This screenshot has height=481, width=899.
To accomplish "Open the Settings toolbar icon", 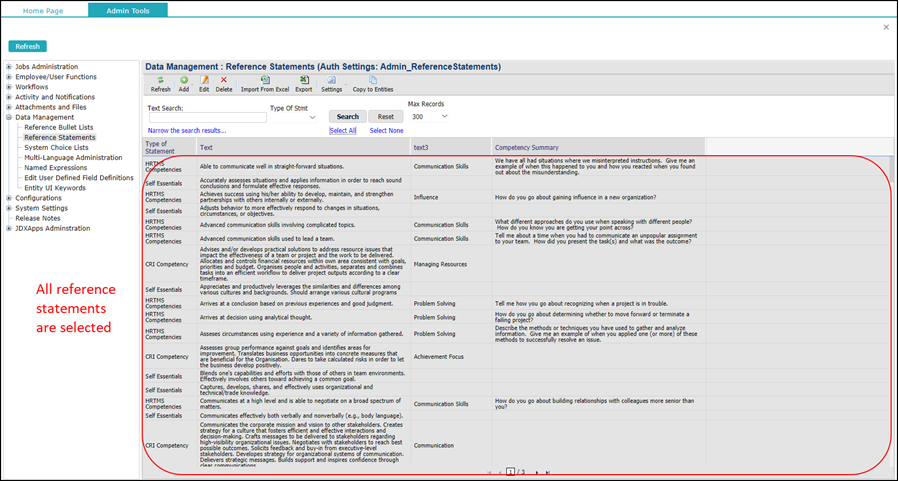I will pyautogui.click(x=331, y=80).
